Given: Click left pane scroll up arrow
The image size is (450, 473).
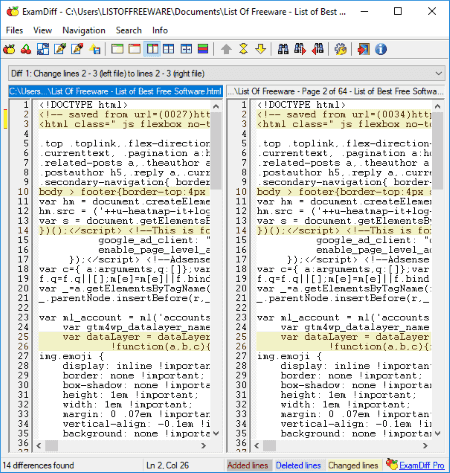Looking at the screenshot, I should tap(216, 106).
